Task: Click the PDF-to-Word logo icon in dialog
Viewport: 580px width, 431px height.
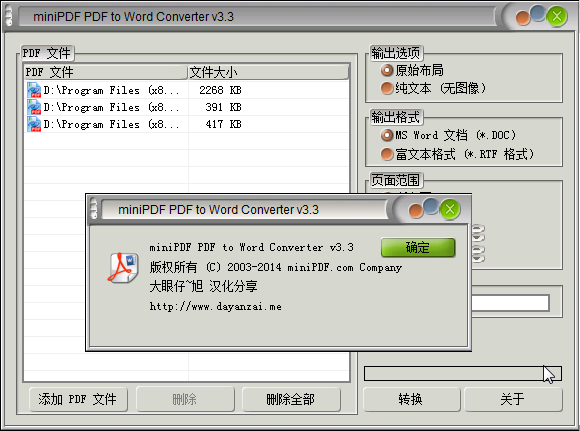Action: (123, 268)
